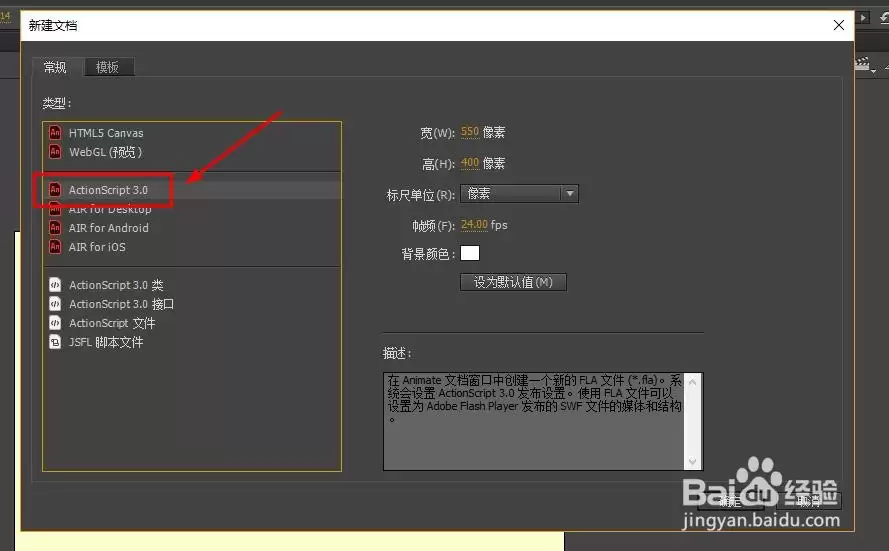The width and height of the screenshot is (889, 551).
Task: Close the 新建文档 dialog
Action: (839, 25)
